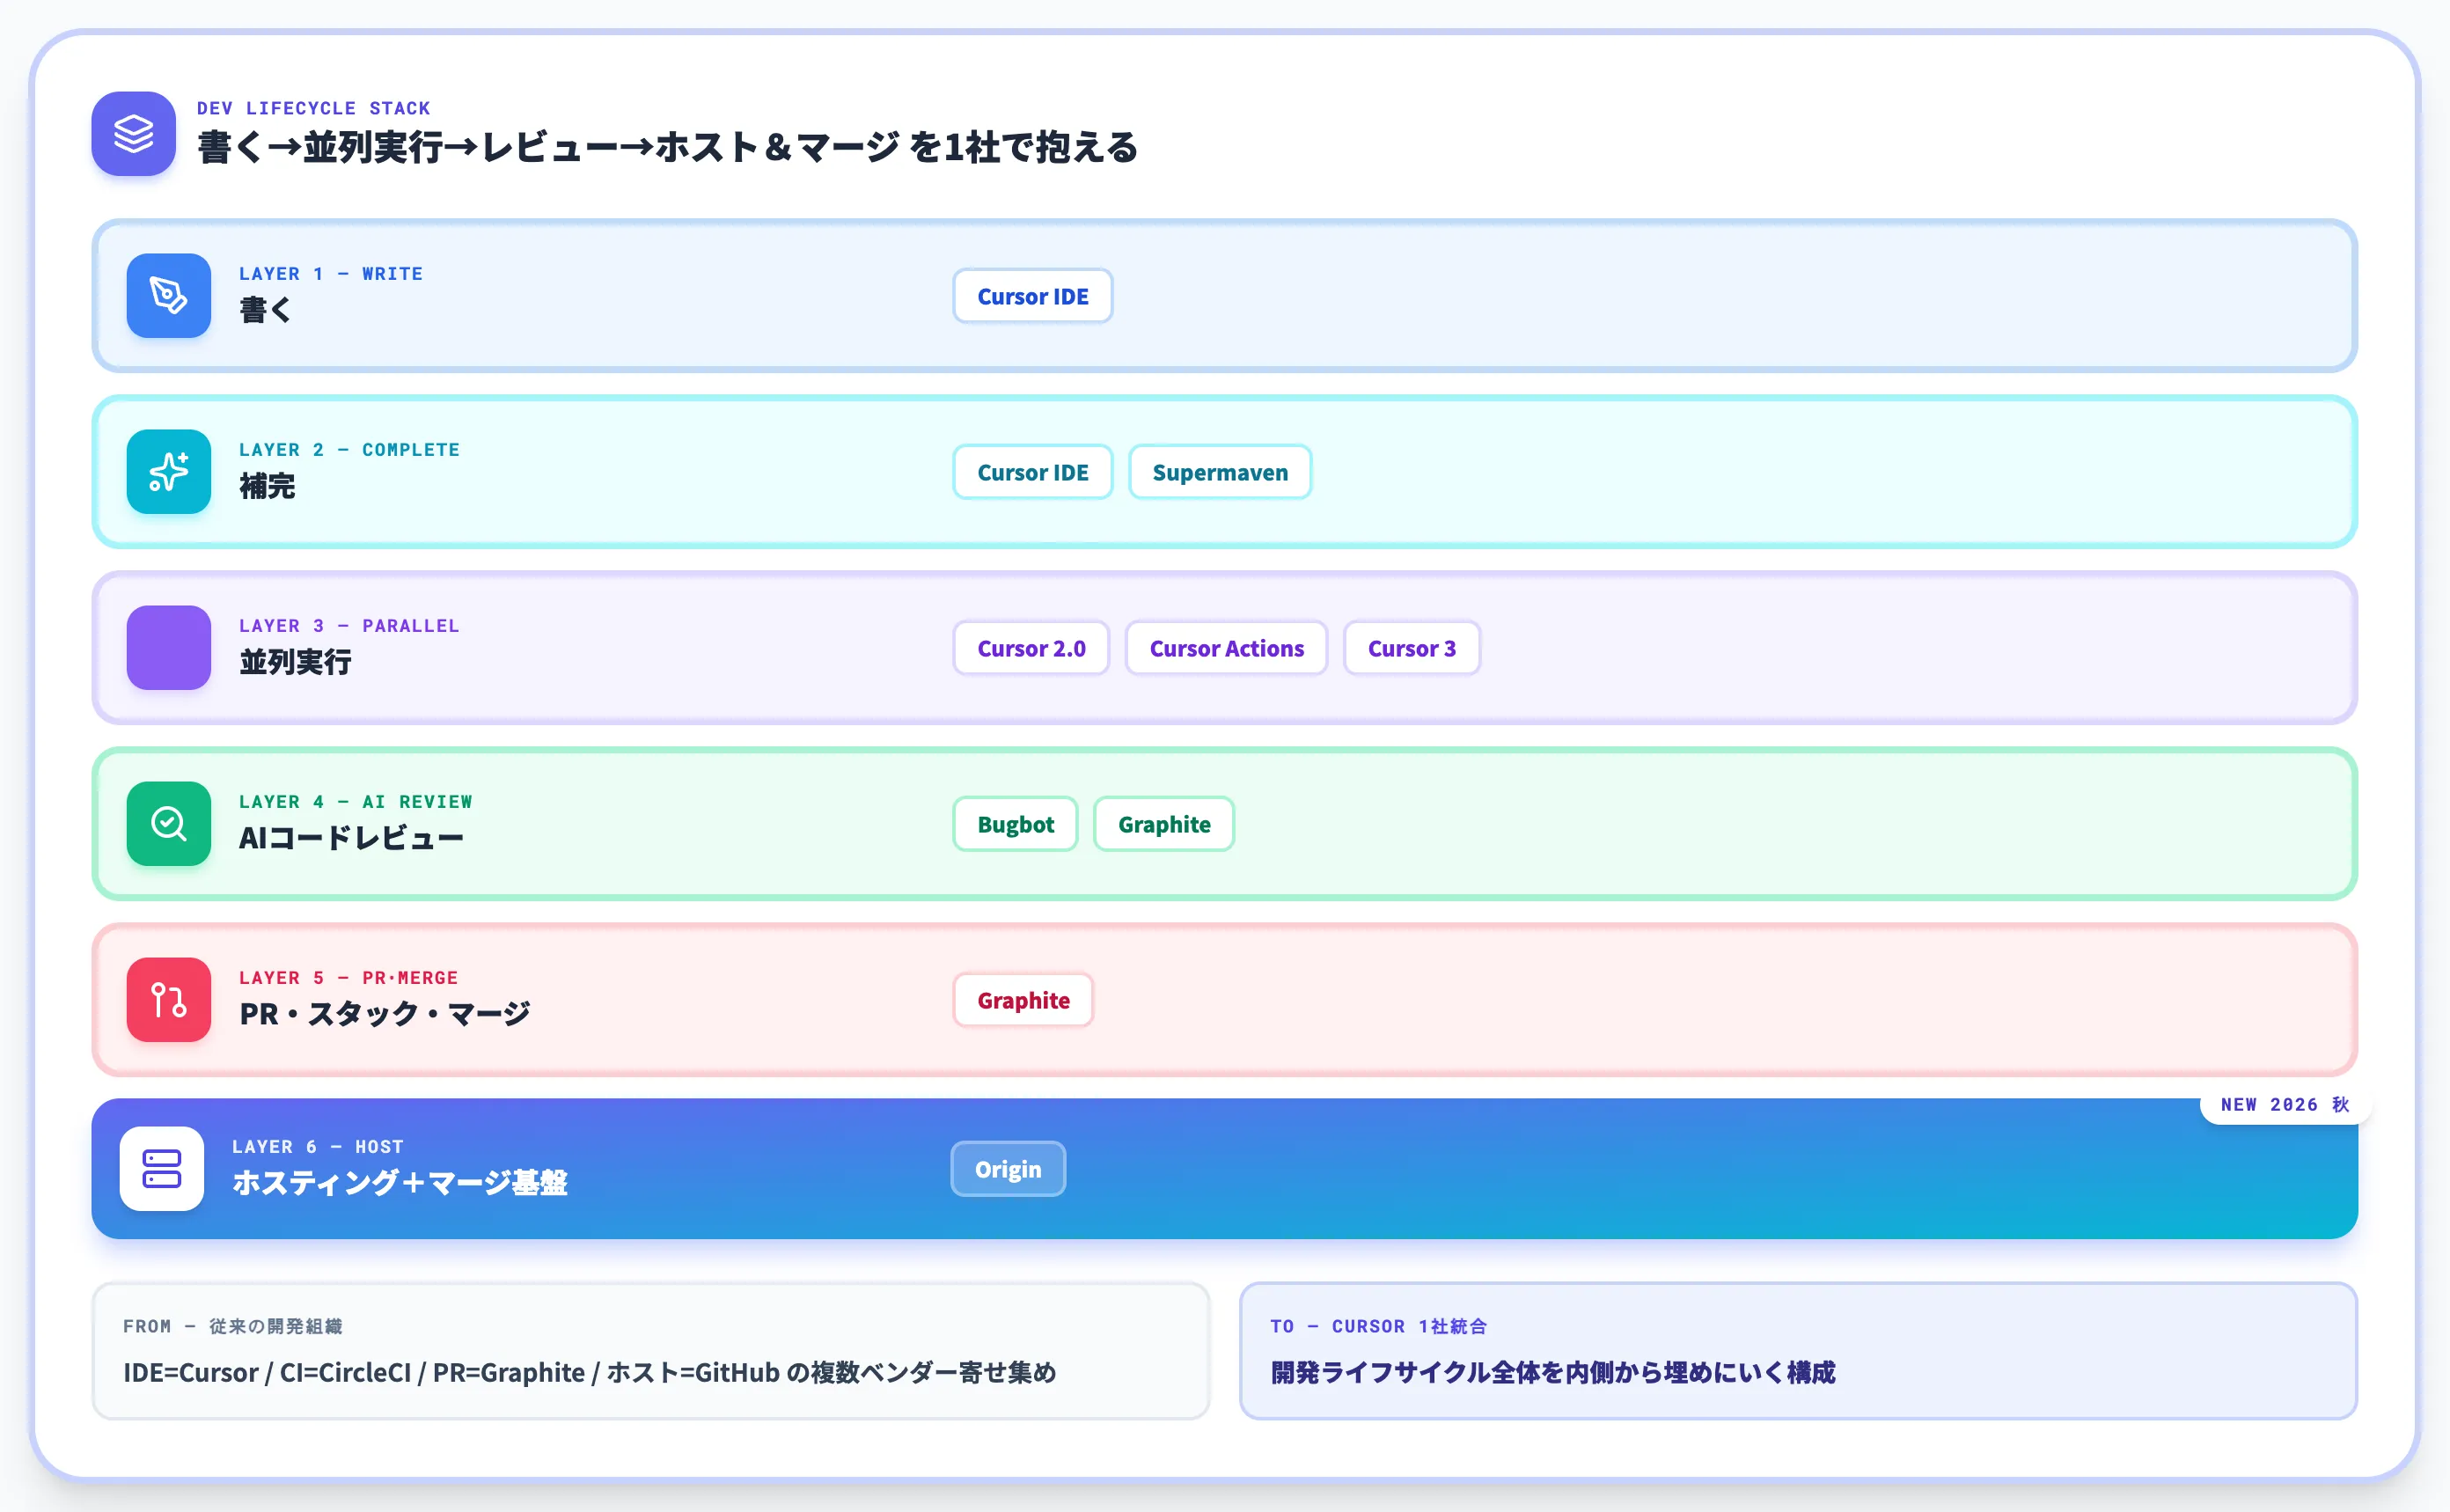The width and height of the screenshot is (2450, 1512).
Task: Click the 開発ライフサイクル全体 description text
Action: tap(1552, 1372)
